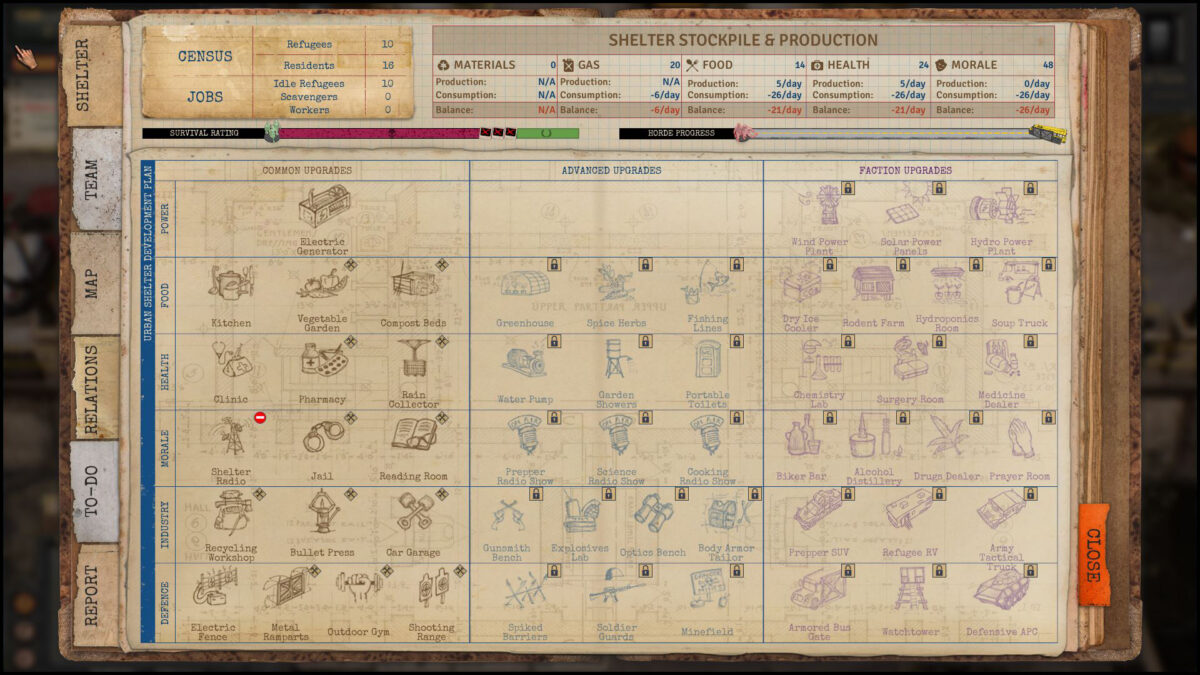
Task: Select the Electric Generator upgrade icon
Action: 322,209
